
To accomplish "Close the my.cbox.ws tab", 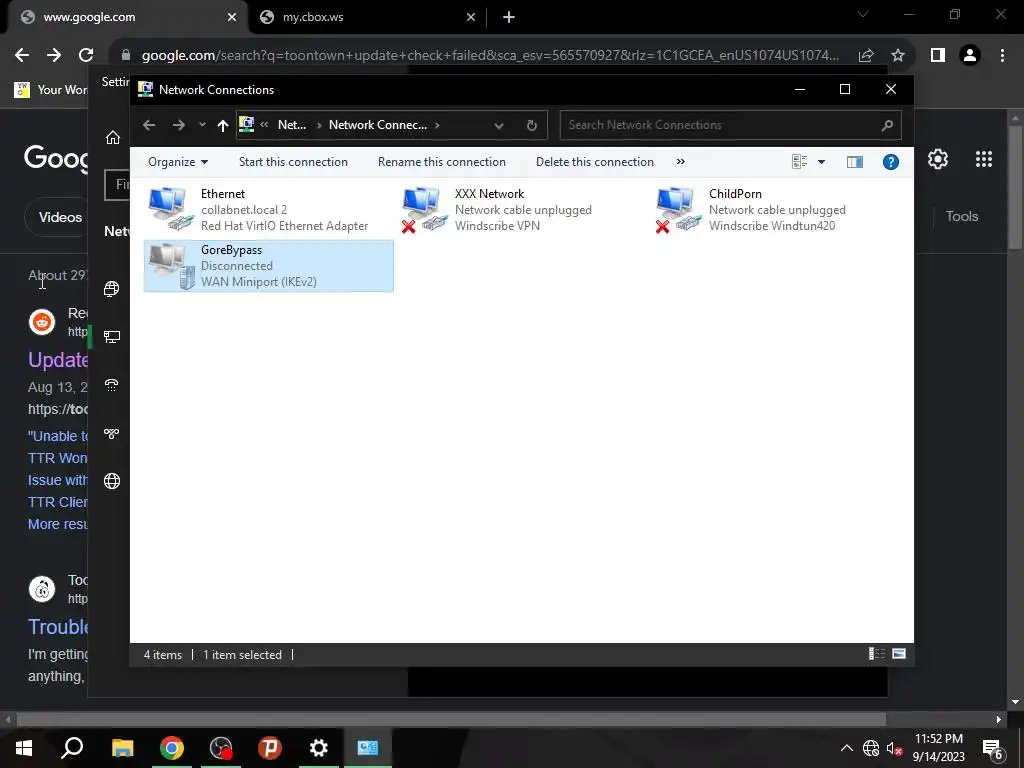I will point(471,17).
